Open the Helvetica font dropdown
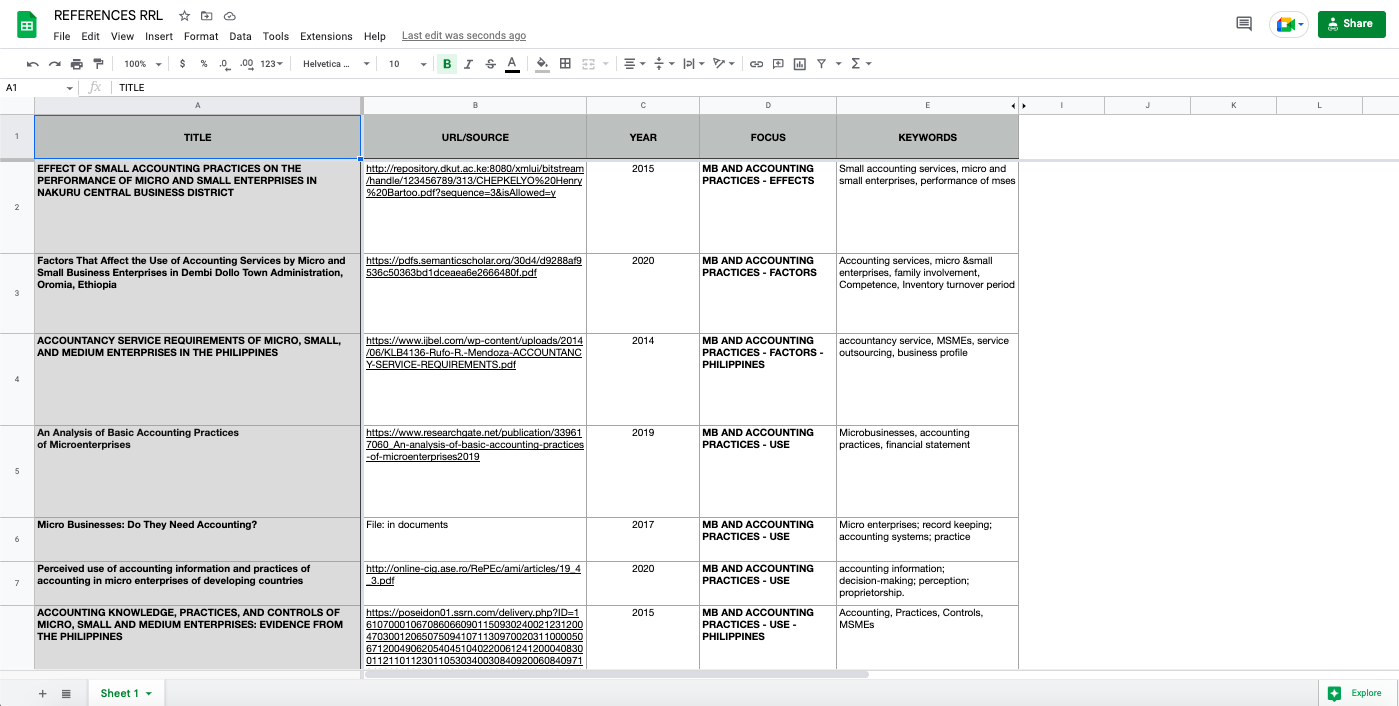 pos(336,64)
